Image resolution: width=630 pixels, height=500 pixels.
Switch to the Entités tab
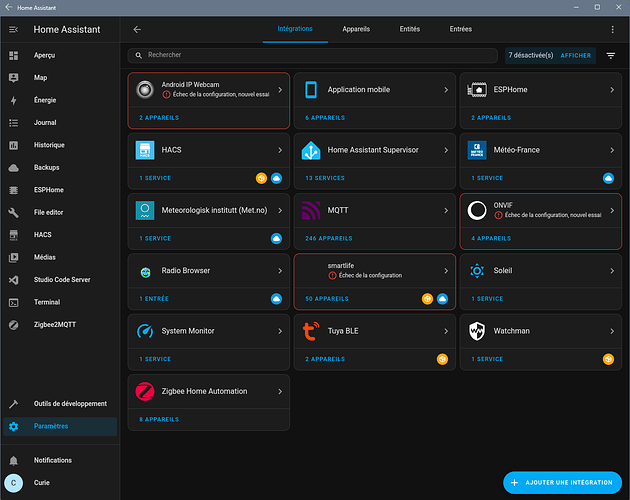(409, 29)
